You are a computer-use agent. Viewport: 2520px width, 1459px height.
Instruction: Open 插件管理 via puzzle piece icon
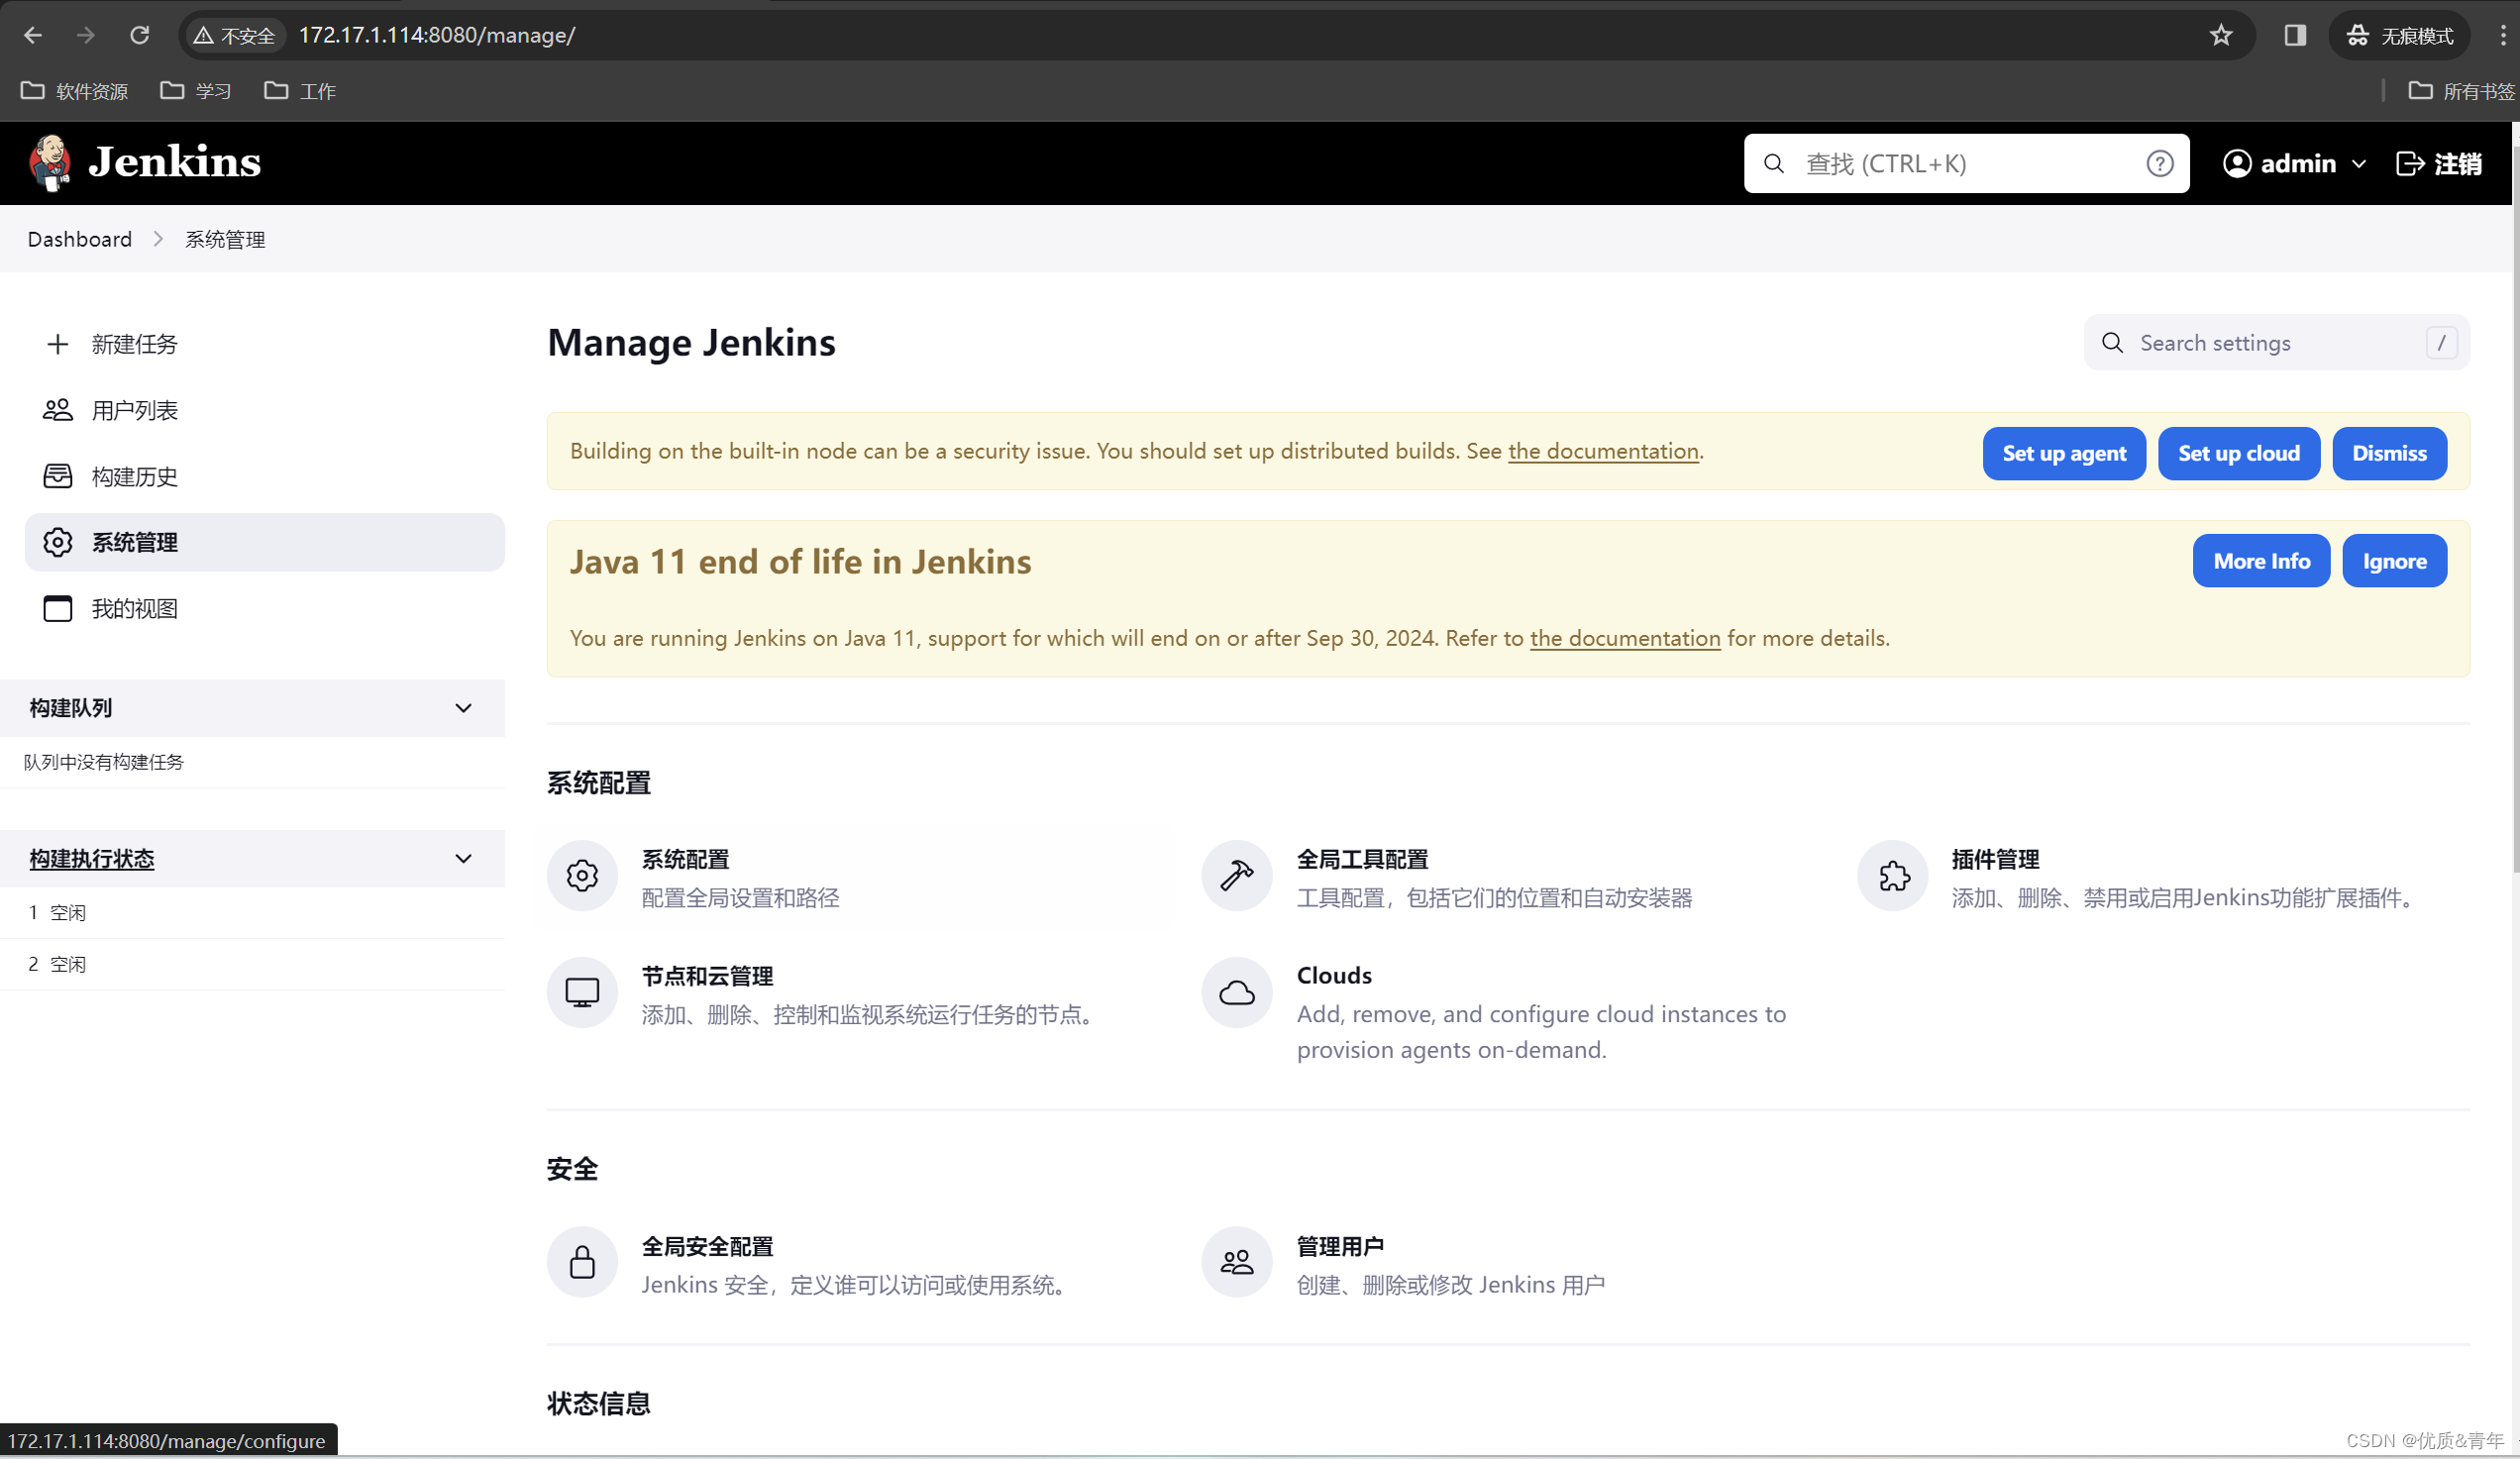pos(1892,876)
